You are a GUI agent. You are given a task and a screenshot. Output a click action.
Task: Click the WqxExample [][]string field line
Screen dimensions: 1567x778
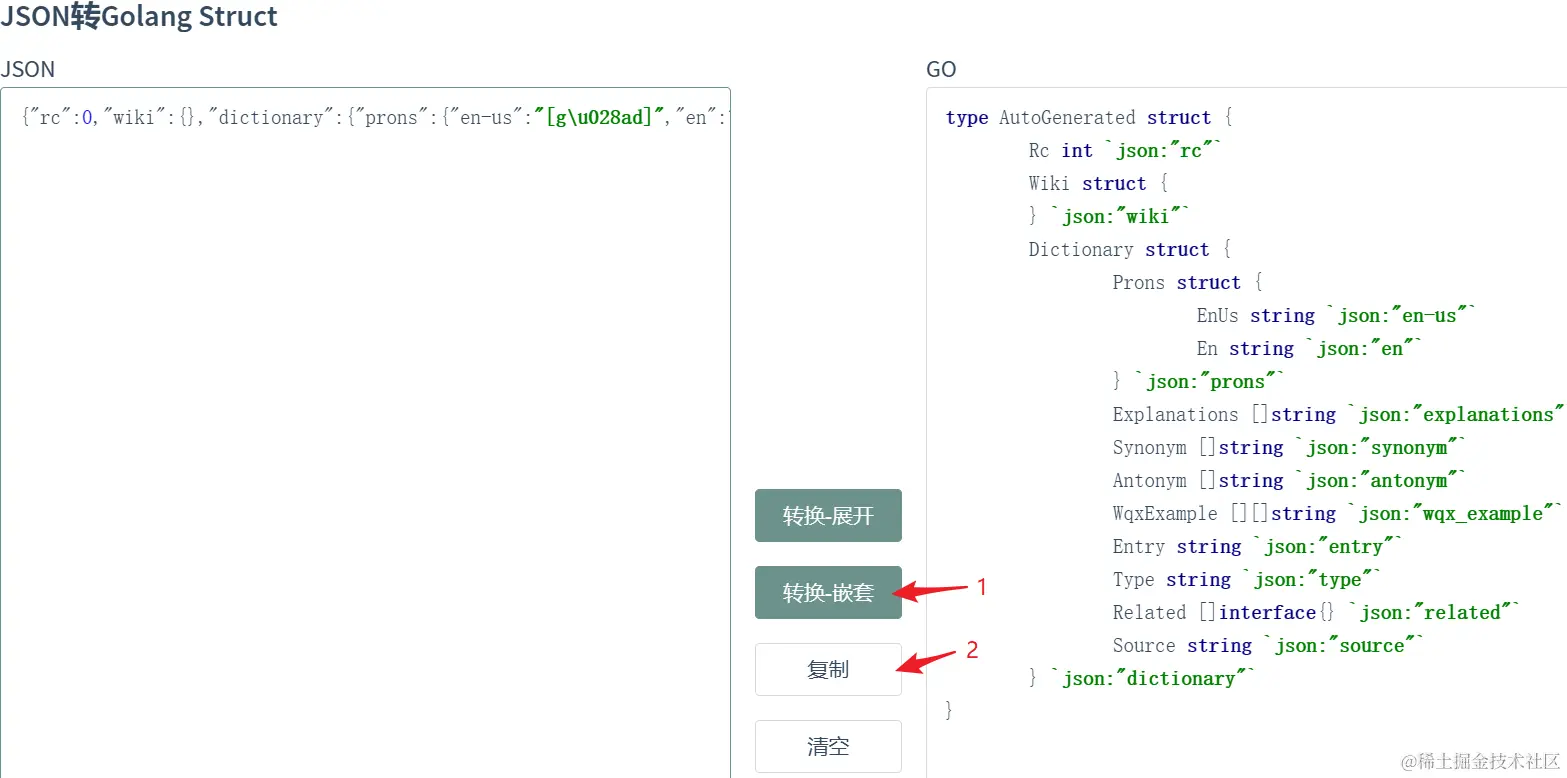pos(1336,514)
